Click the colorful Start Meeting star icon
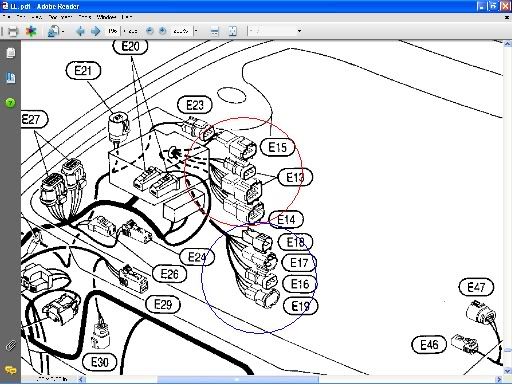 pyautogui.click(x=31, y=31)
